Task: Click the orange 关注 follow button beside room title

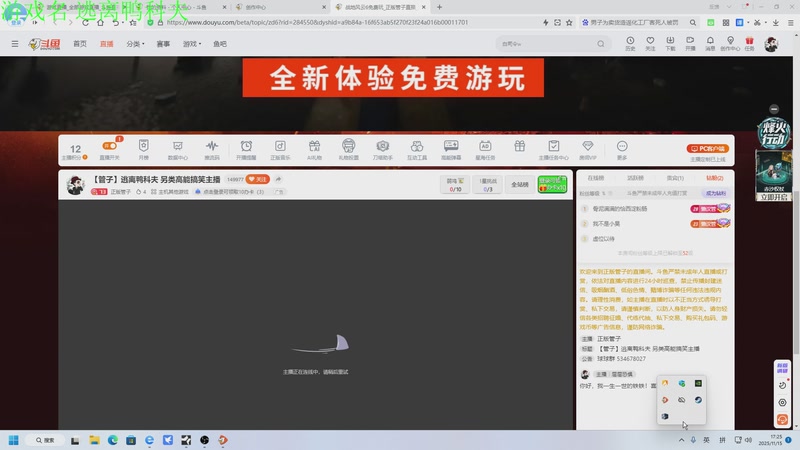Action: click(x=257, y=179)
